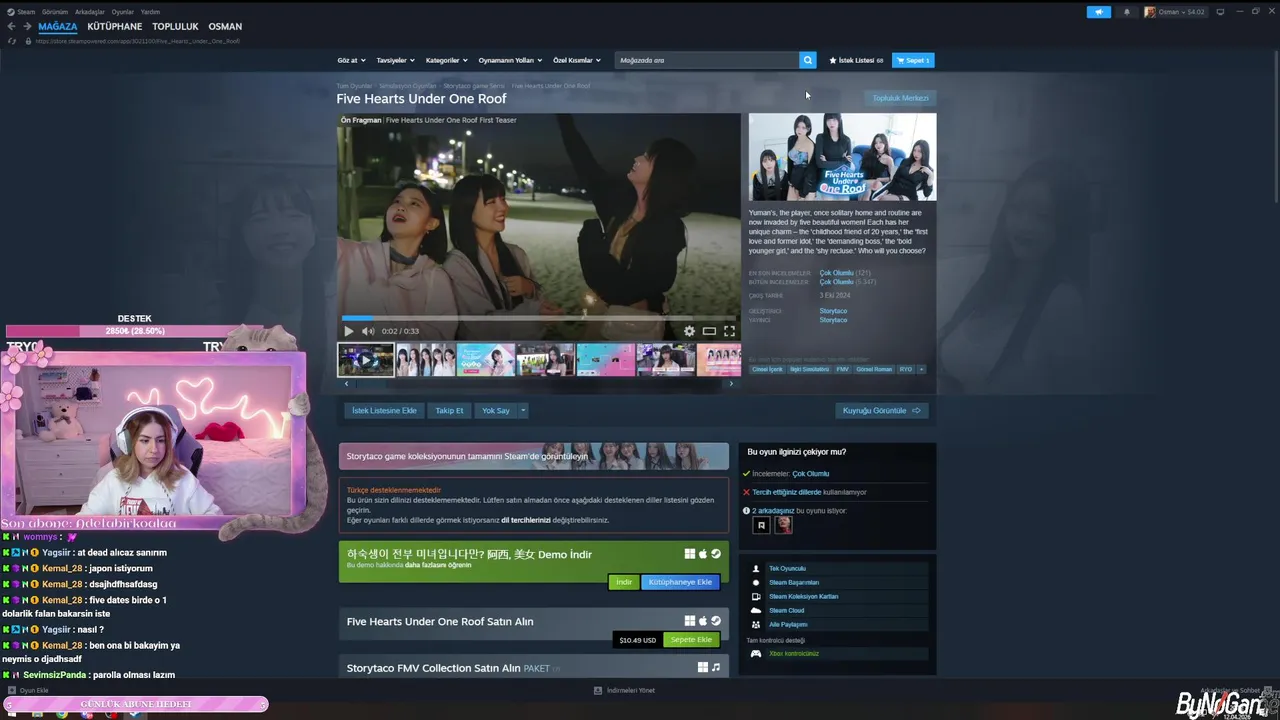
Task: Expand the Oynamanın Yolları dropdown
Action: point(510,60)
